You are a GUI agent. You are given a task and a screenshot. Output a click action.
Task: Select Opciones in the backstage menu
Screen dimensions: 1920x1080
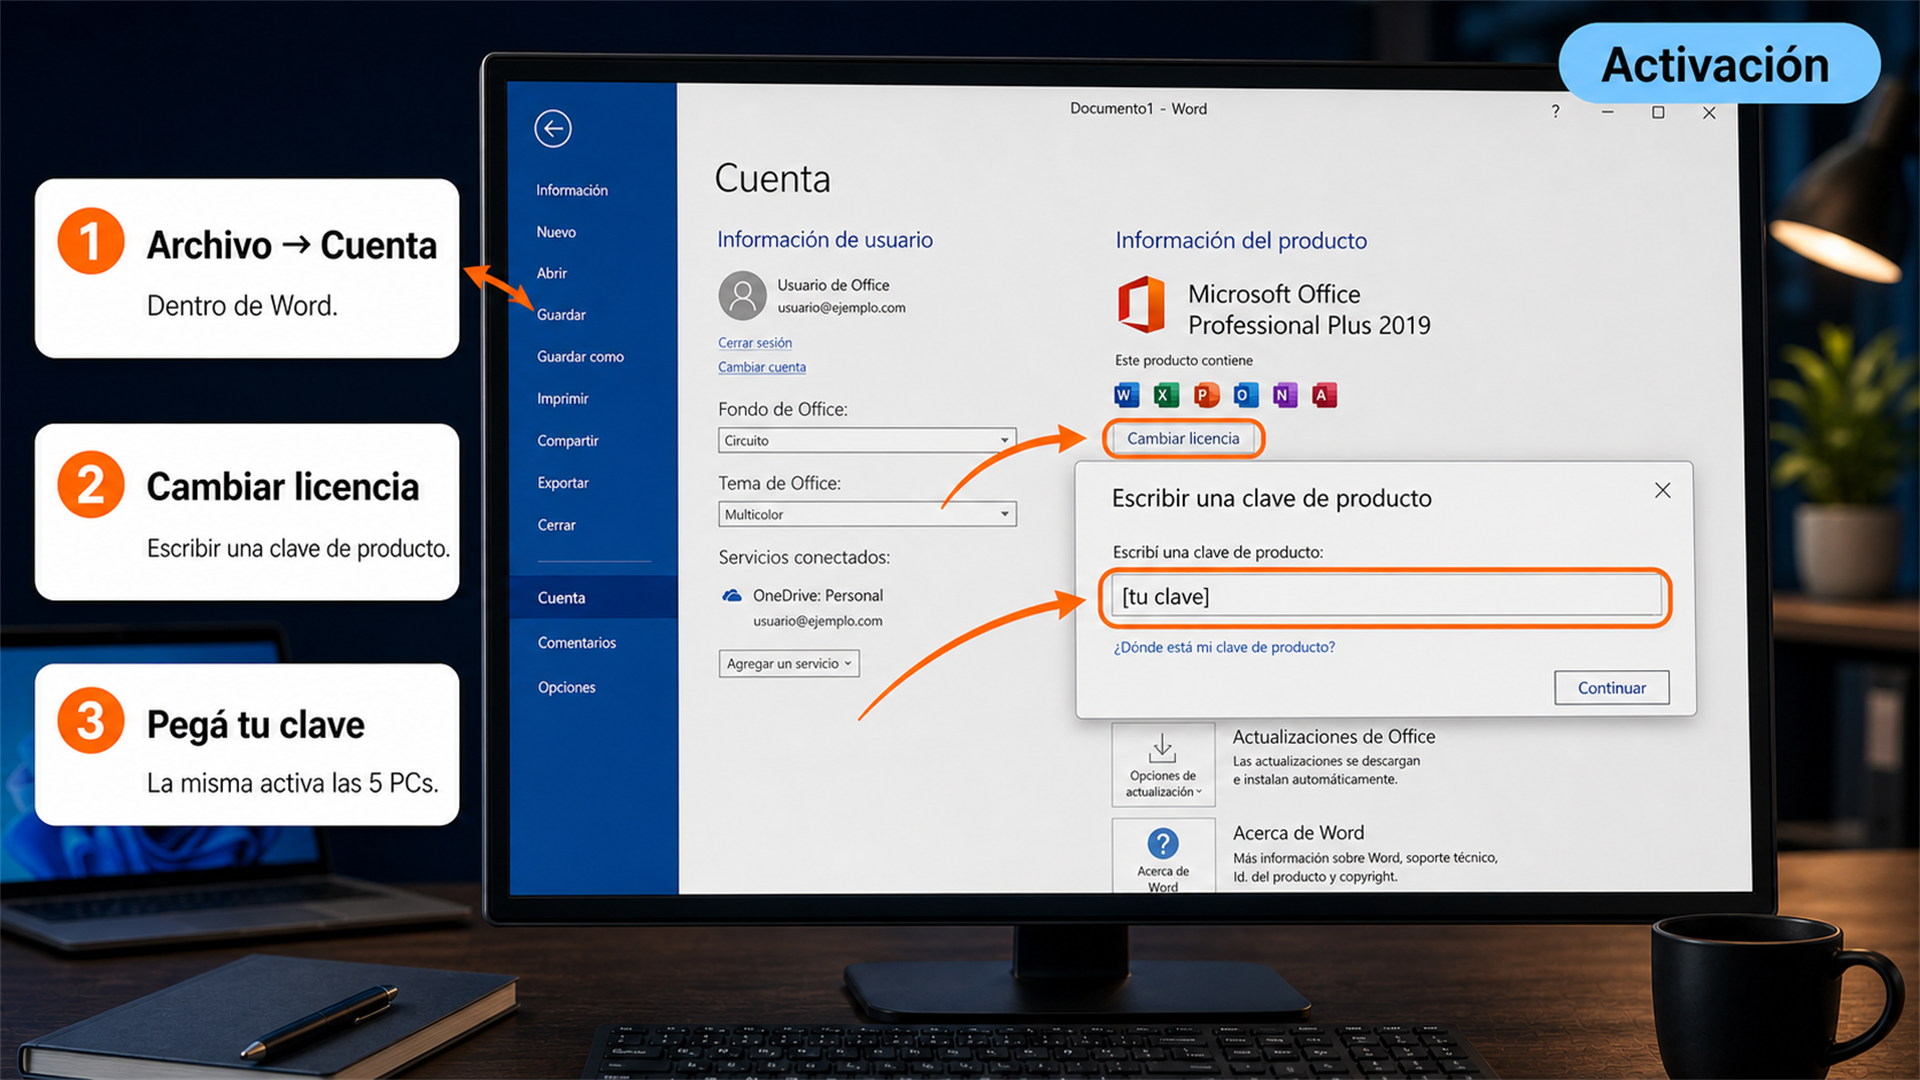567,688
